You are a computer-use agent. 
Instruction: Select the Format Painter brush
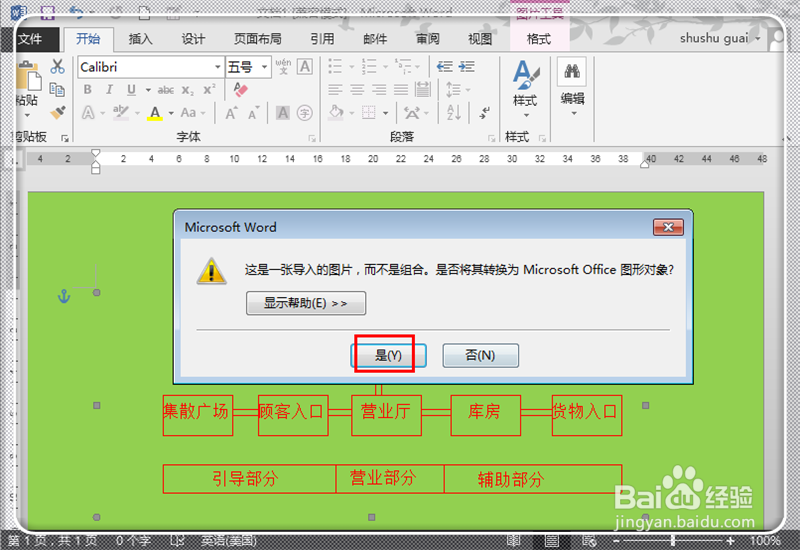coord(58,112)
